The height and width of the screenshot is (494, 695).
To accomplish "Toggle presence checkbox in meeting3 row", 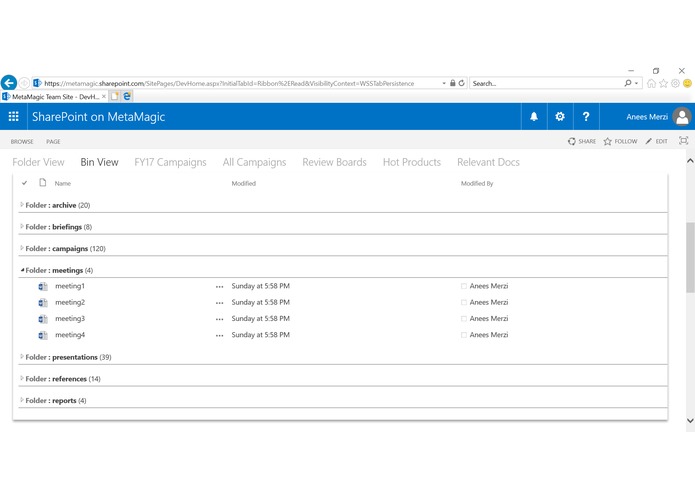I will click(464, 319).
